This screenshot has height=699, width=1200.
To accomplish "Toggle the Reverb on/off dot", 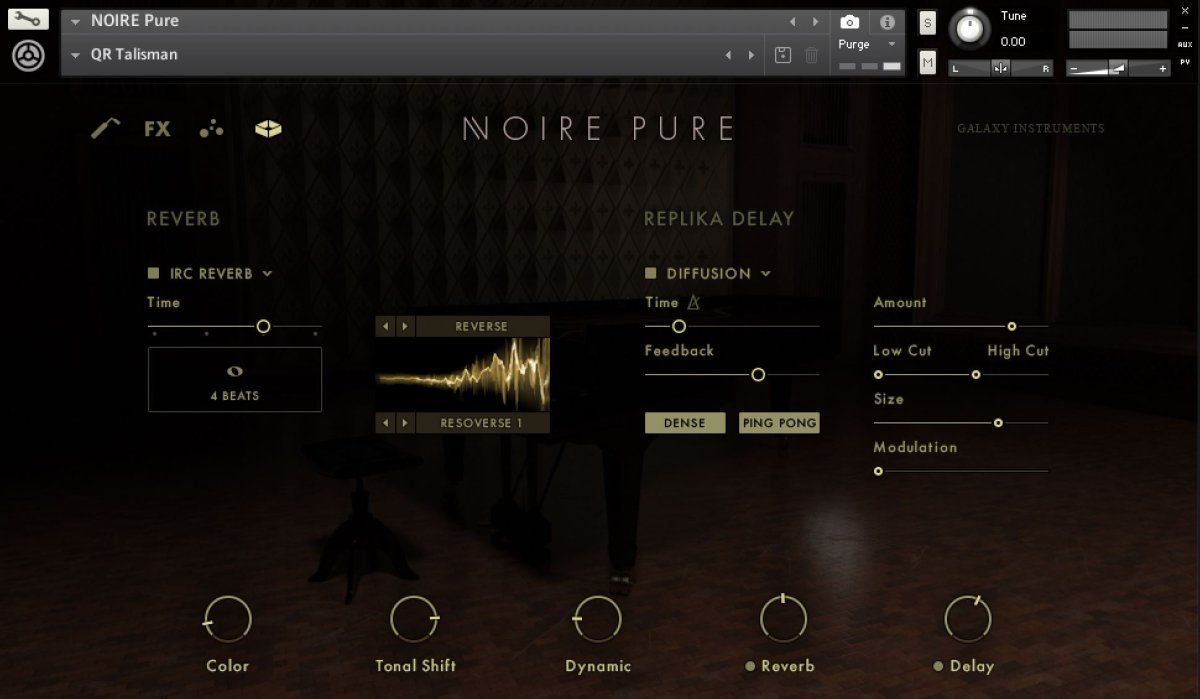I will (x=750, y=666).
